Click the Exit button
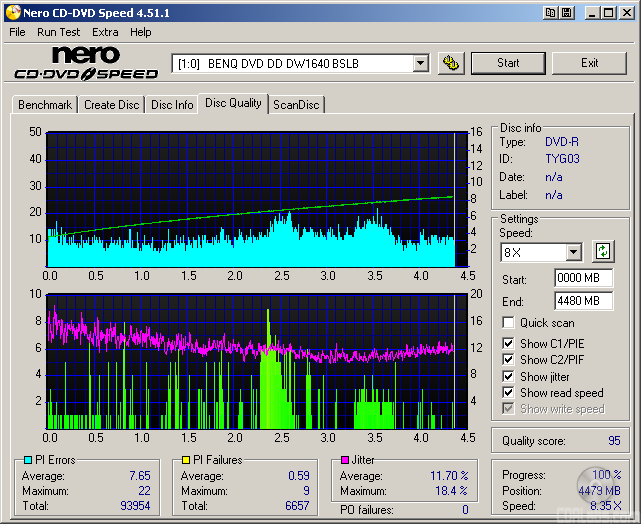641x524 pixels. (x=589, y=63)
